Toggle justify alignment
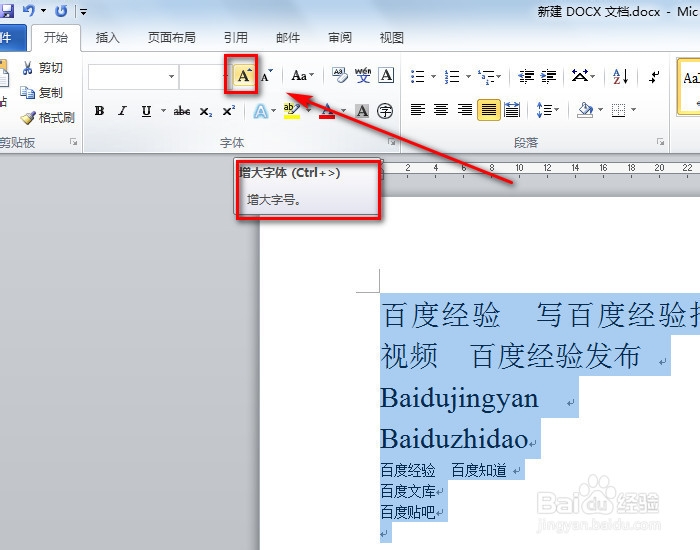Viewport: 700px width, 550px height. pos(488,109)
